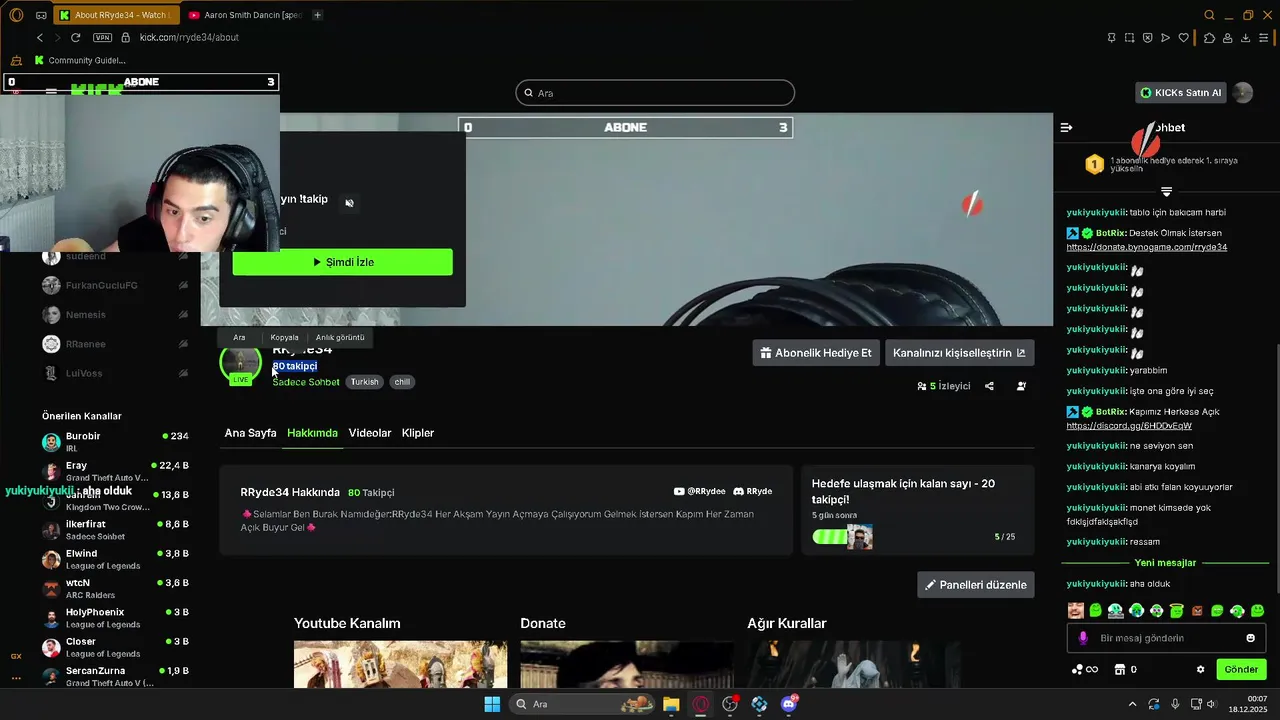Click the KICKs Satın Al button
This screenshot has width=1280, height=720.
click(1181, 93)
